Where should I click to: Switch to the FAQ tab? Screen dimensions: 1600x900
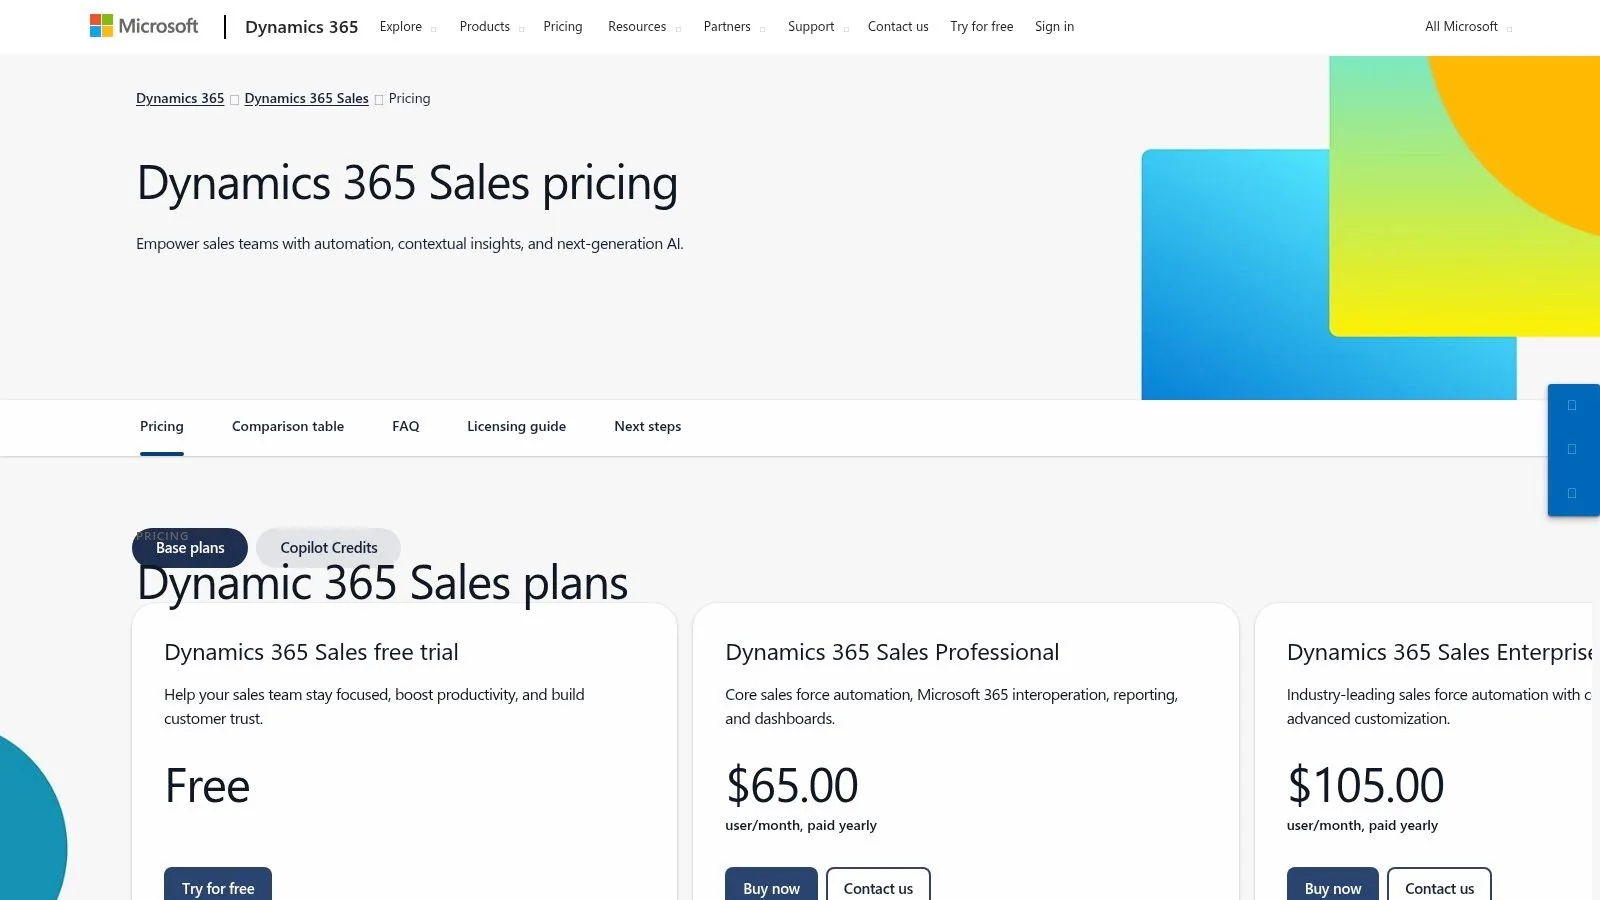[405, 426]
